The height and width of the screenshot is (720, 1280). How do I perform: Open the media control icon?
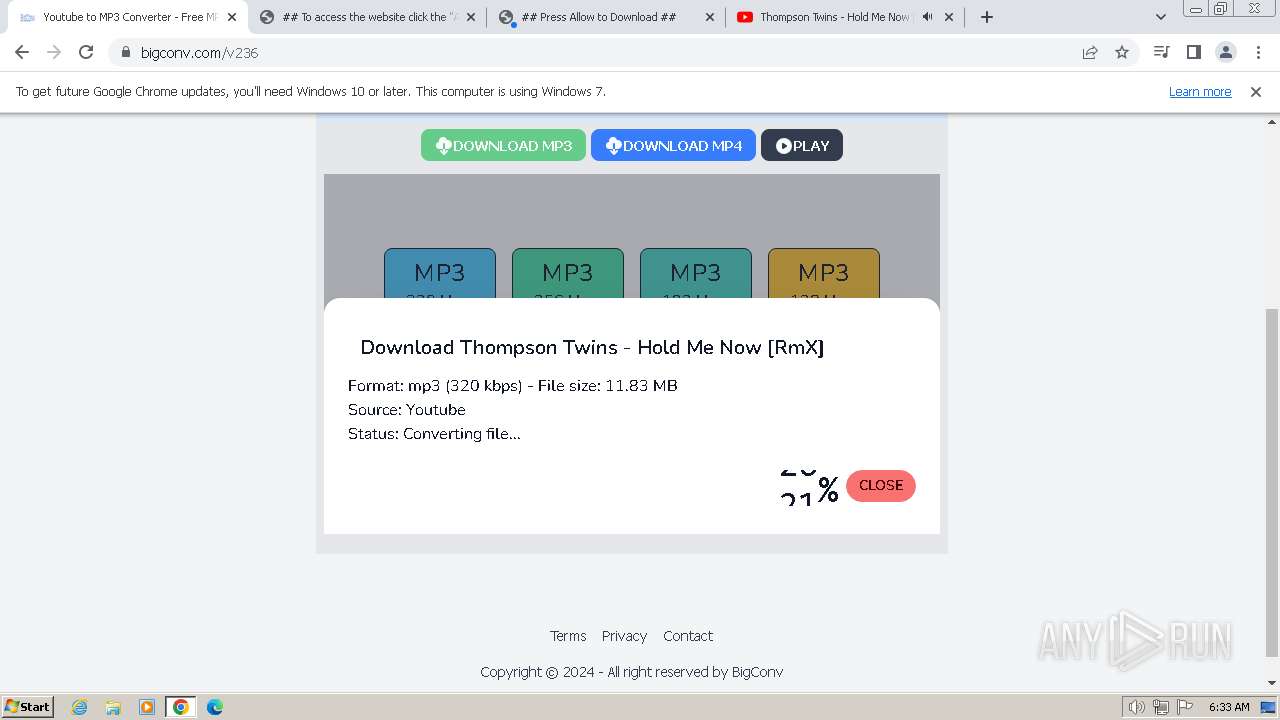click(1162, 52)
